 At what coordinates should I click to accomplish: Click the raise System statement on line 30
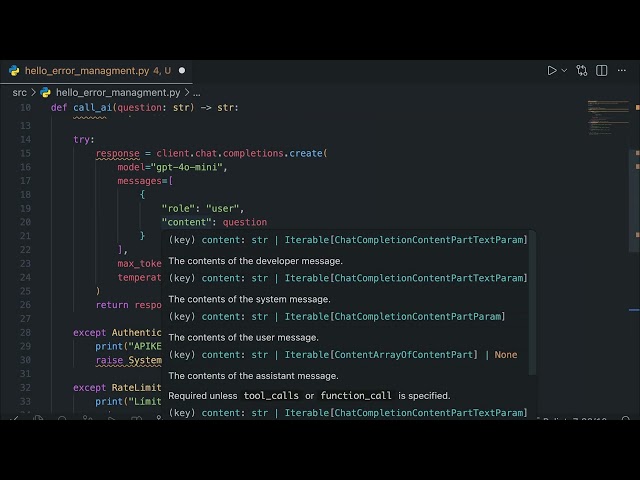point(129,360)
